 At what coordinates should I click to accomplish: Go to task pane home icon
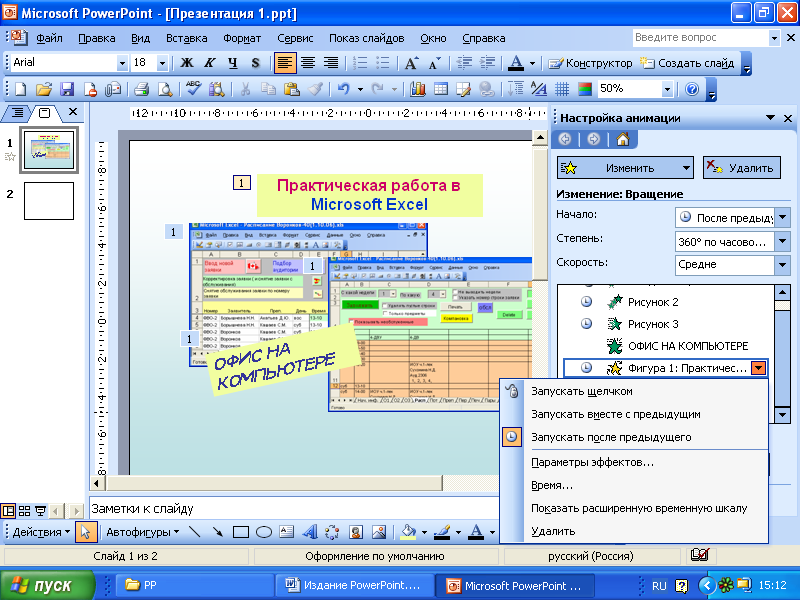[x=623, y=139]
